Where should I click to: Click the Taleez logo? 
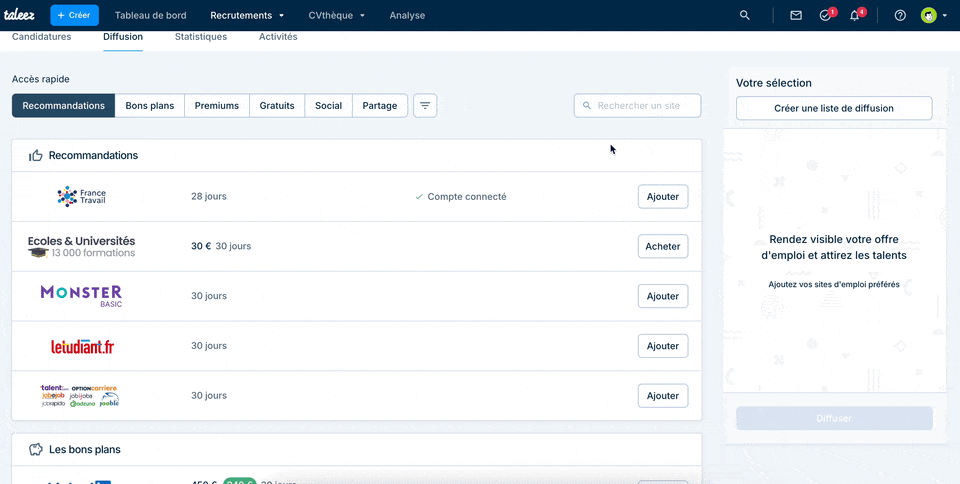coord(19,15)
